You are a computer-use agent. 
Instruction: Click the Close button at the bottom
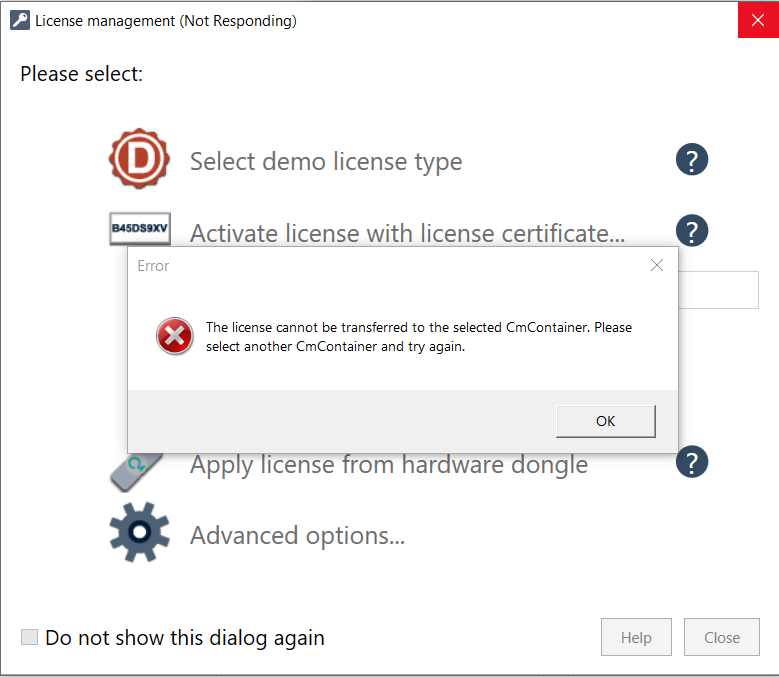721,637
